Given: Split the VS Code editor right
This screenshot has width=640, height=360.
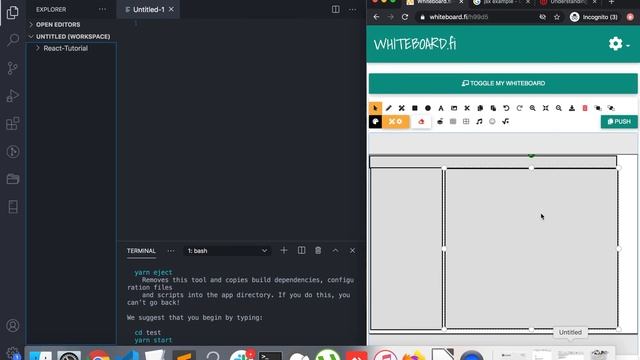Looking at the screenshot, I should [336, 9].
